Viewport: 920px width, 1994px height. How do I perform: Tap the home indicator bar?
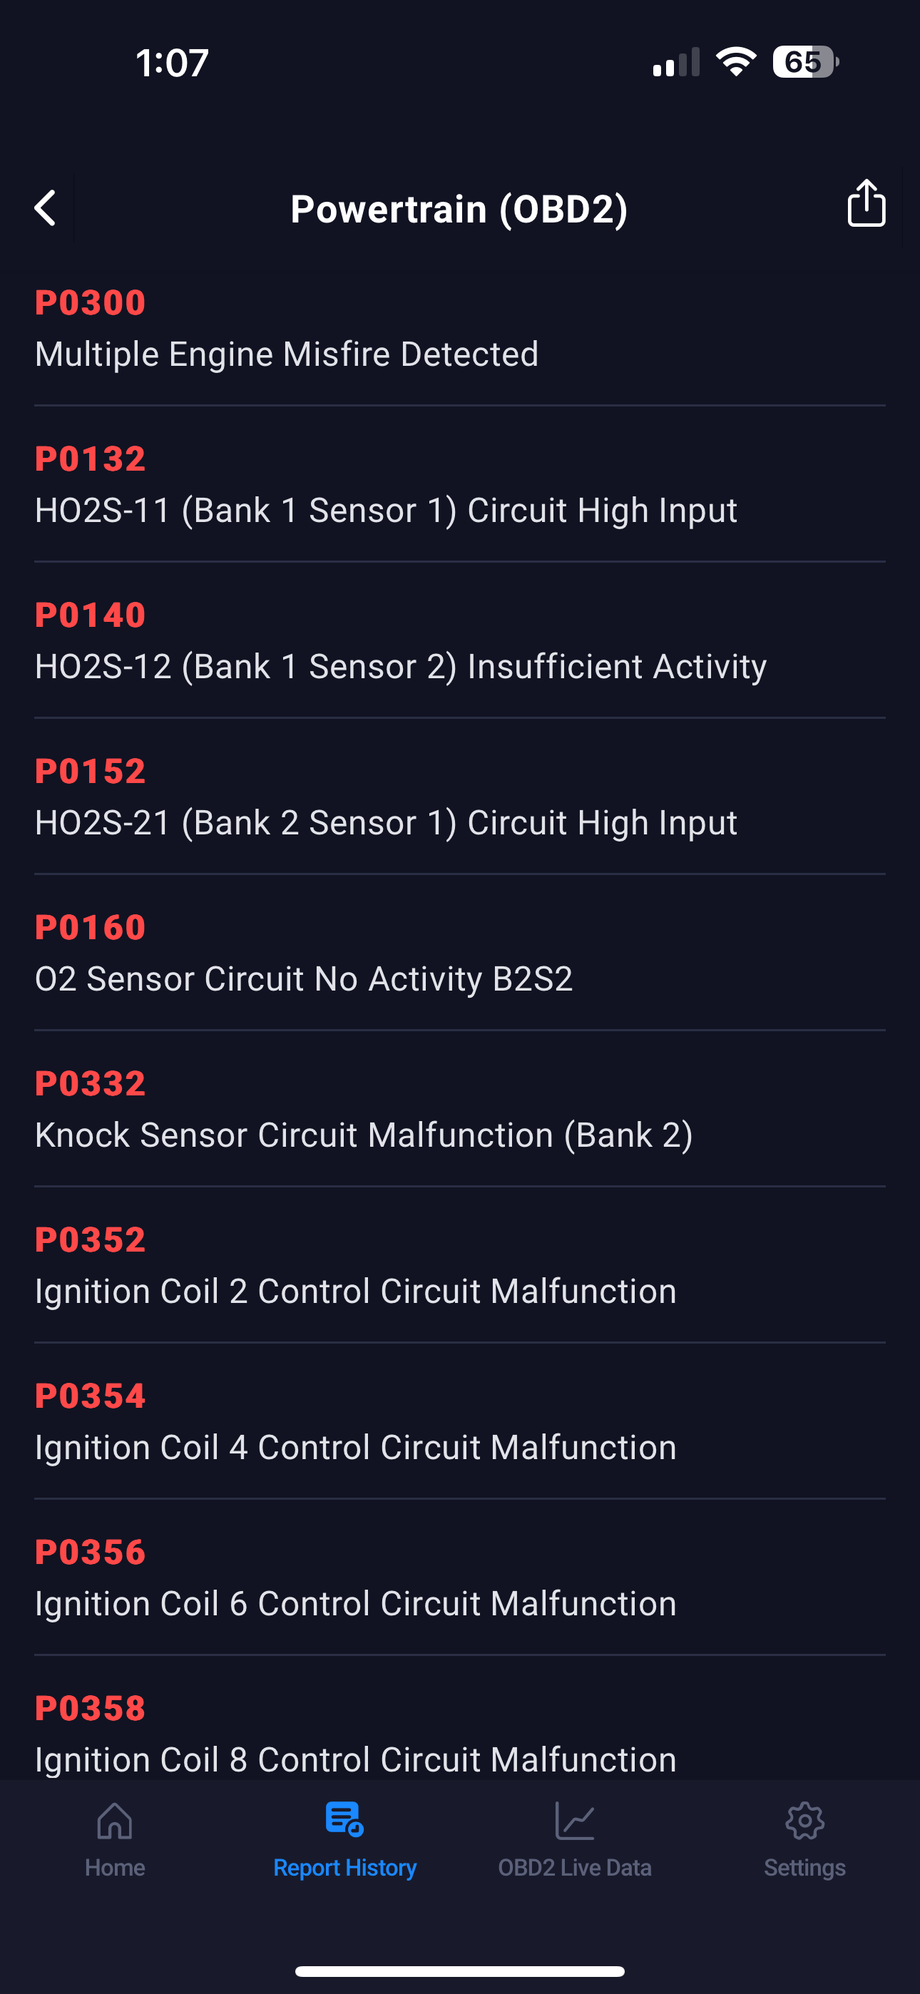(460, 1972)
